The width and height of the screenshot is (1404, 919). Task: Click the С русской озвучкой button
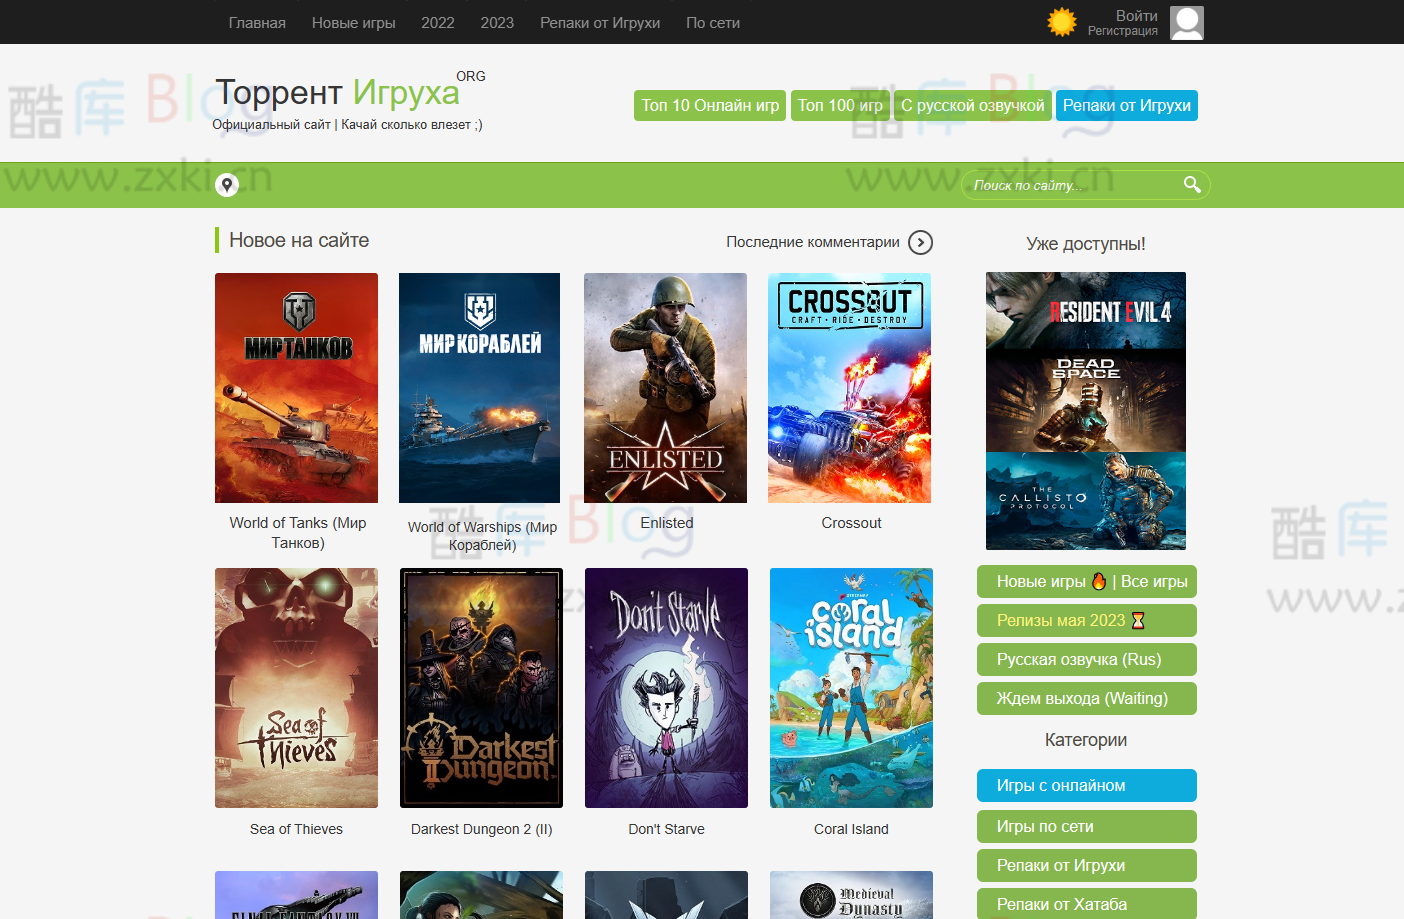click(x=972, y=106)
